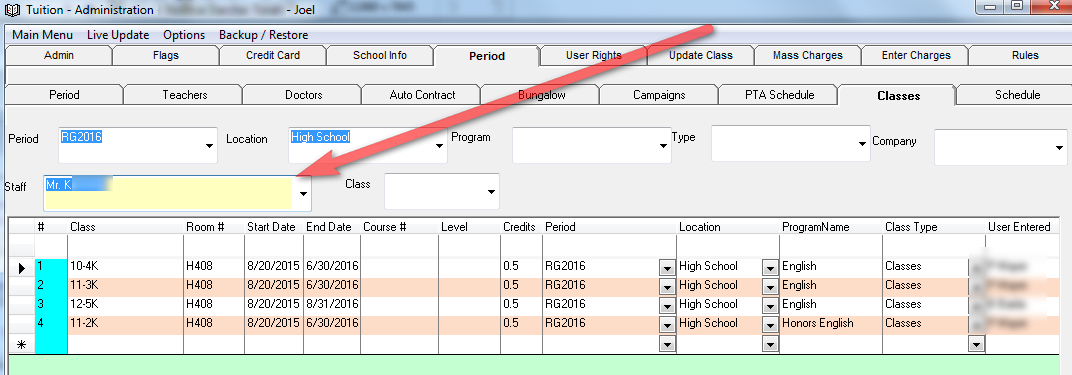Select the Classes sub-tab
The height and width of the screenshot is (375, 1072).
coord(898,96)
